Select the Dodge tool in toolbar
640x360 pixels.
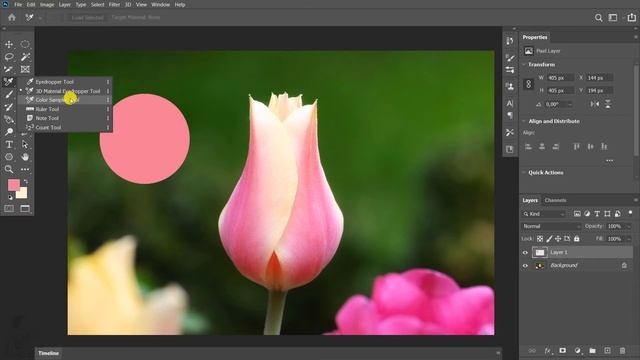pyautogui.click(x=9, y=132)
